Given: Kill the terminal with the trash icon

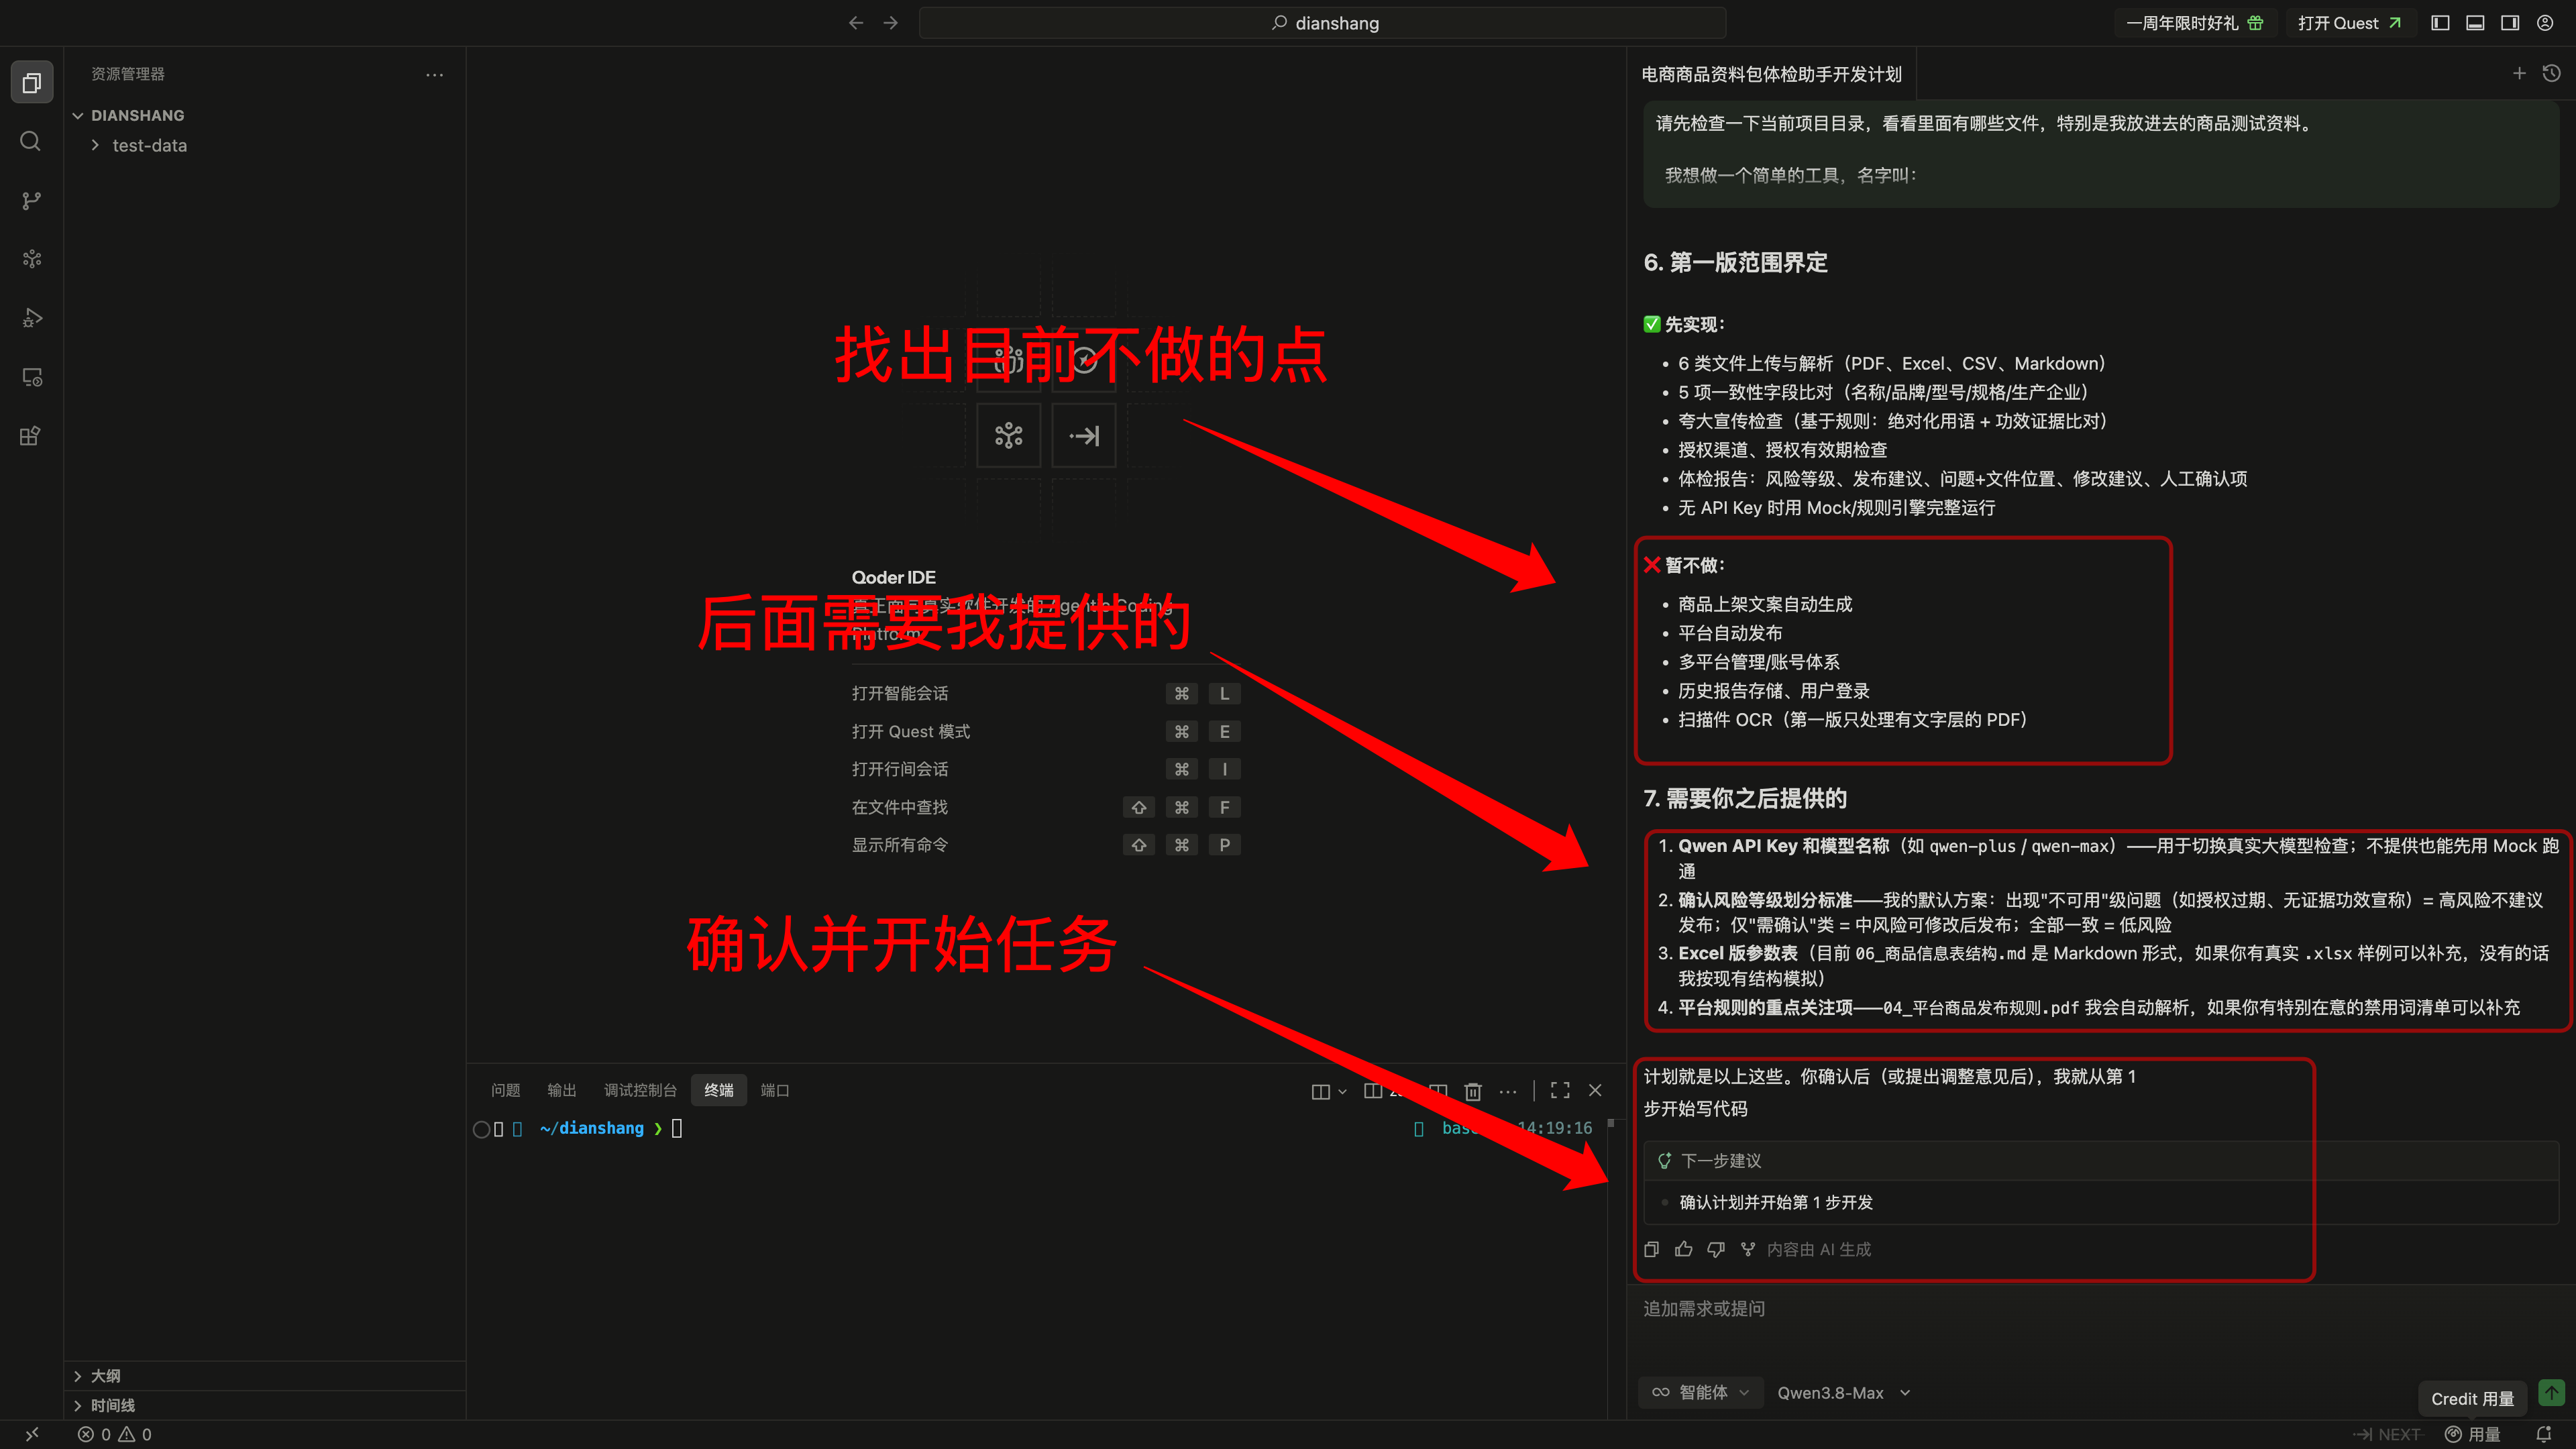Looking at the screenshot, I should tap(1473, 1091).
